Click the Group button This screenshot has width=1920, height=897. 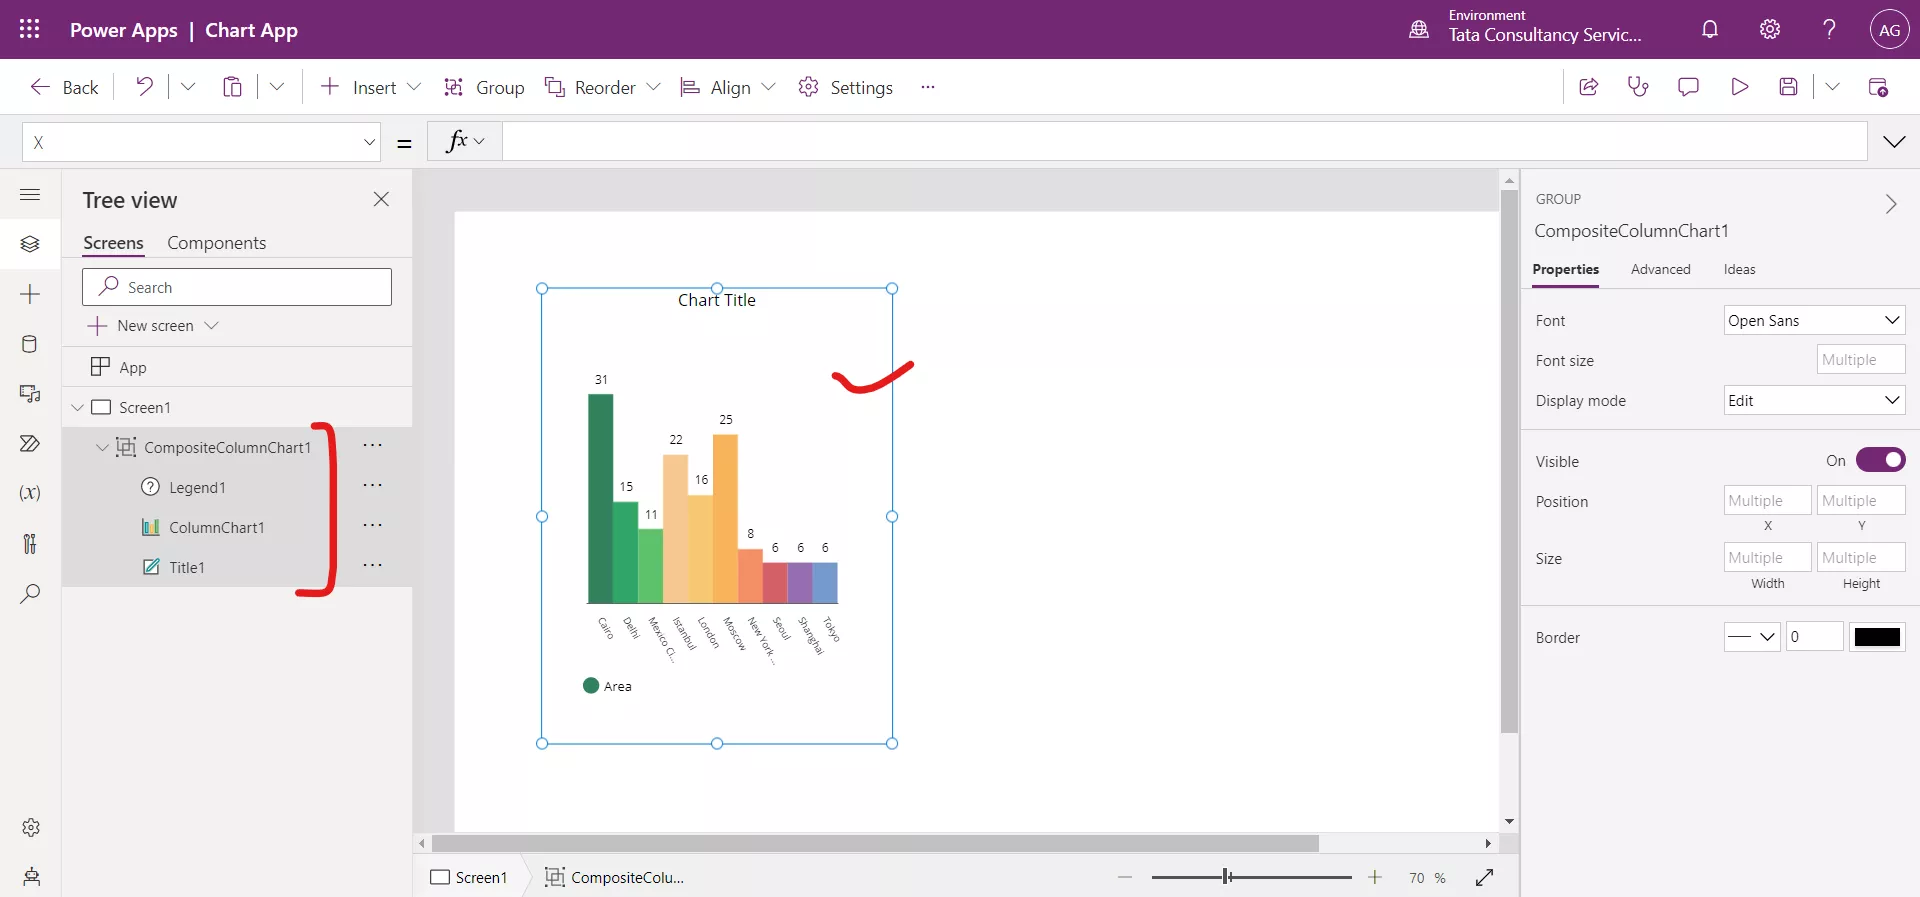pyautogui.click(x=484, y=87)
